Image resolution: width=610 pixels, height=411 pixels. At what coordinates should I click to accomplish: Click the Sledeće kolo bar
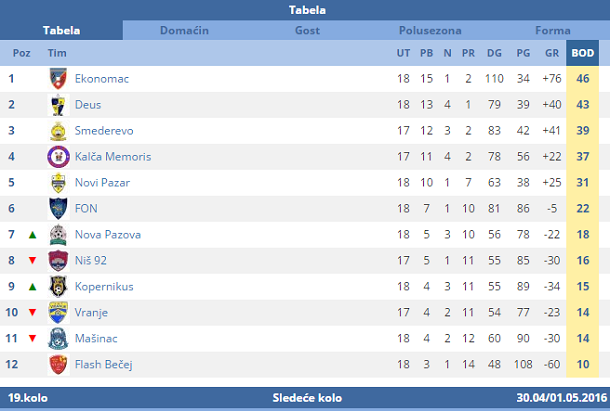(305, 398)
